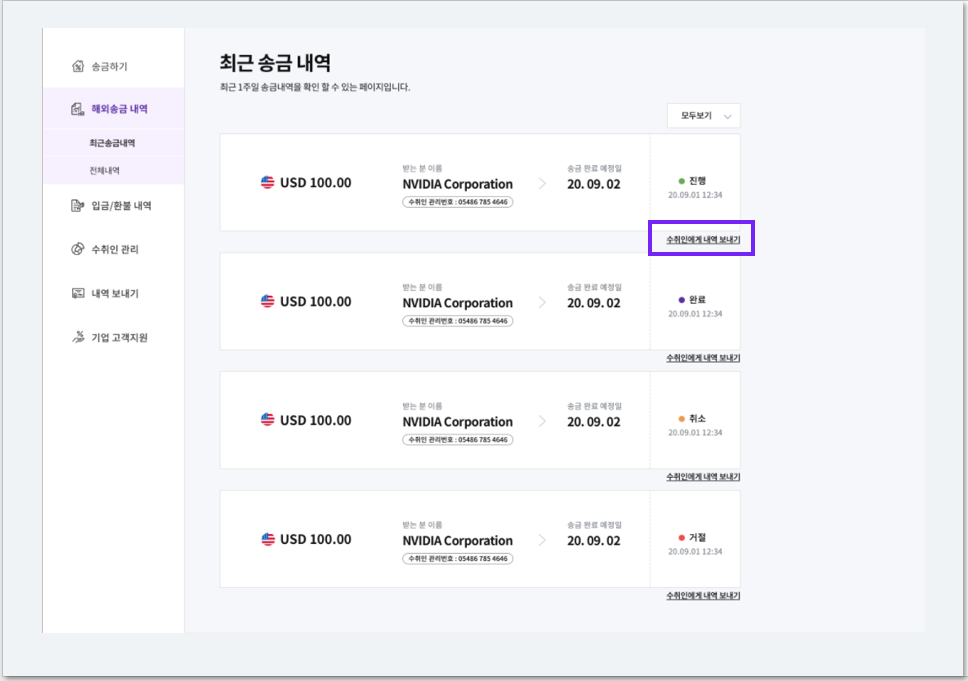The height and width of the screenshot is (681, 968).
Task: Click the 20.09.01 12:34 timestamp under 거절
Action: [695, 551]
